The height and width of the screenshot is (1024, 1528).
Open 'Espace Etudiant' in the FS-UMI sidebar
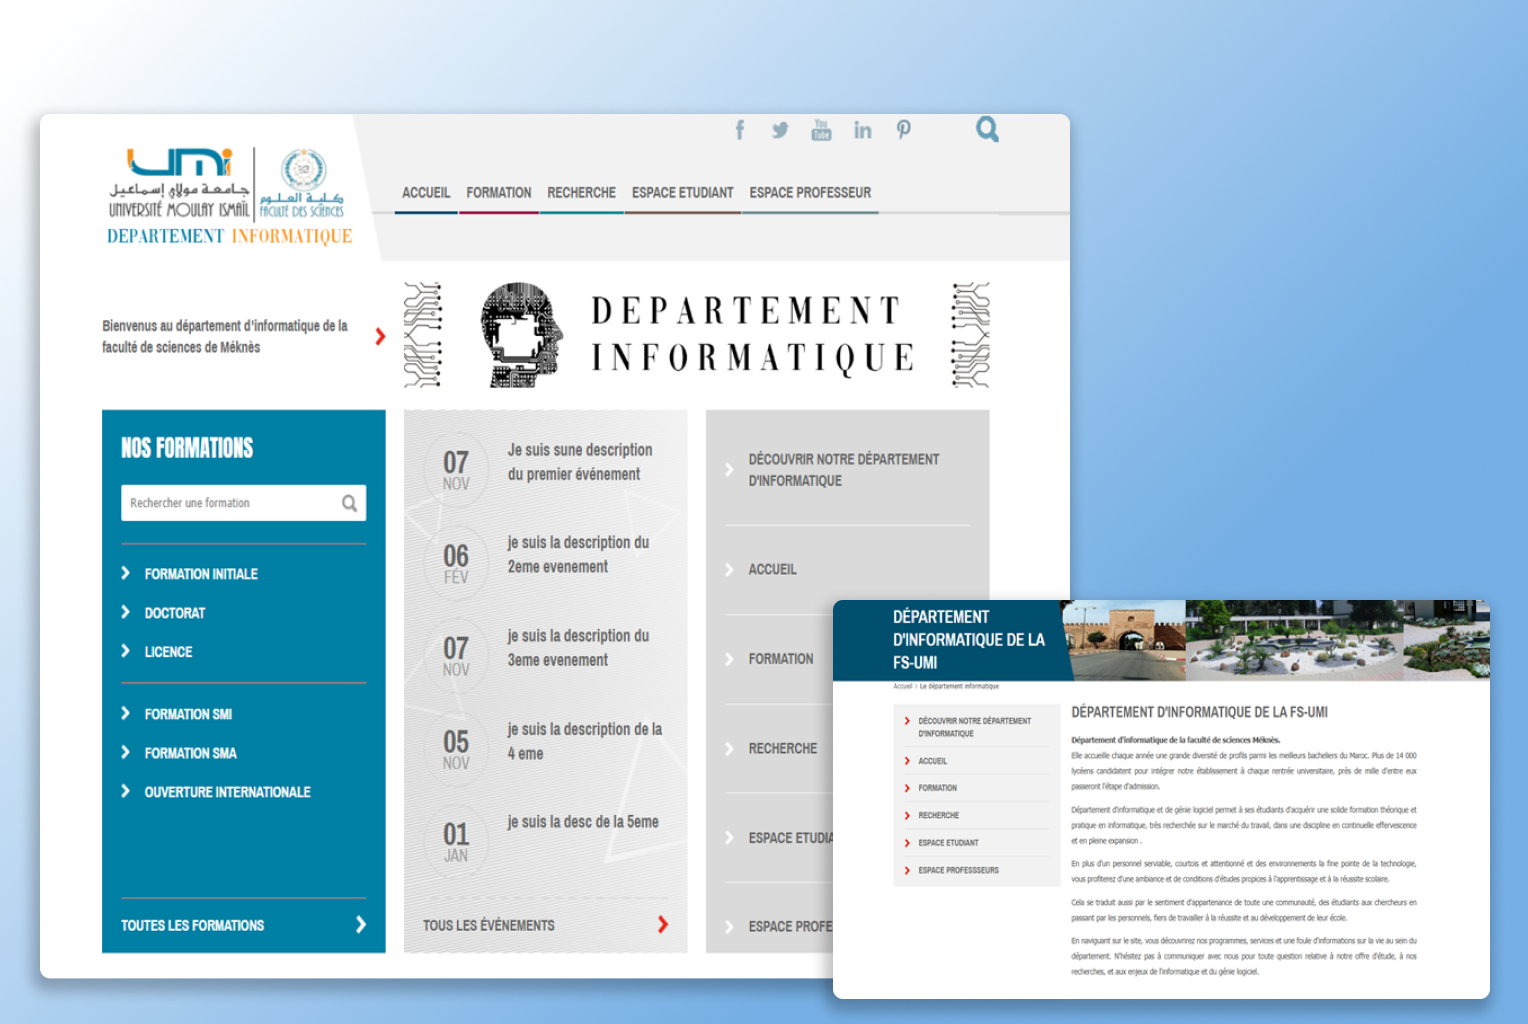pyautogui.click(x=946, y=842)
